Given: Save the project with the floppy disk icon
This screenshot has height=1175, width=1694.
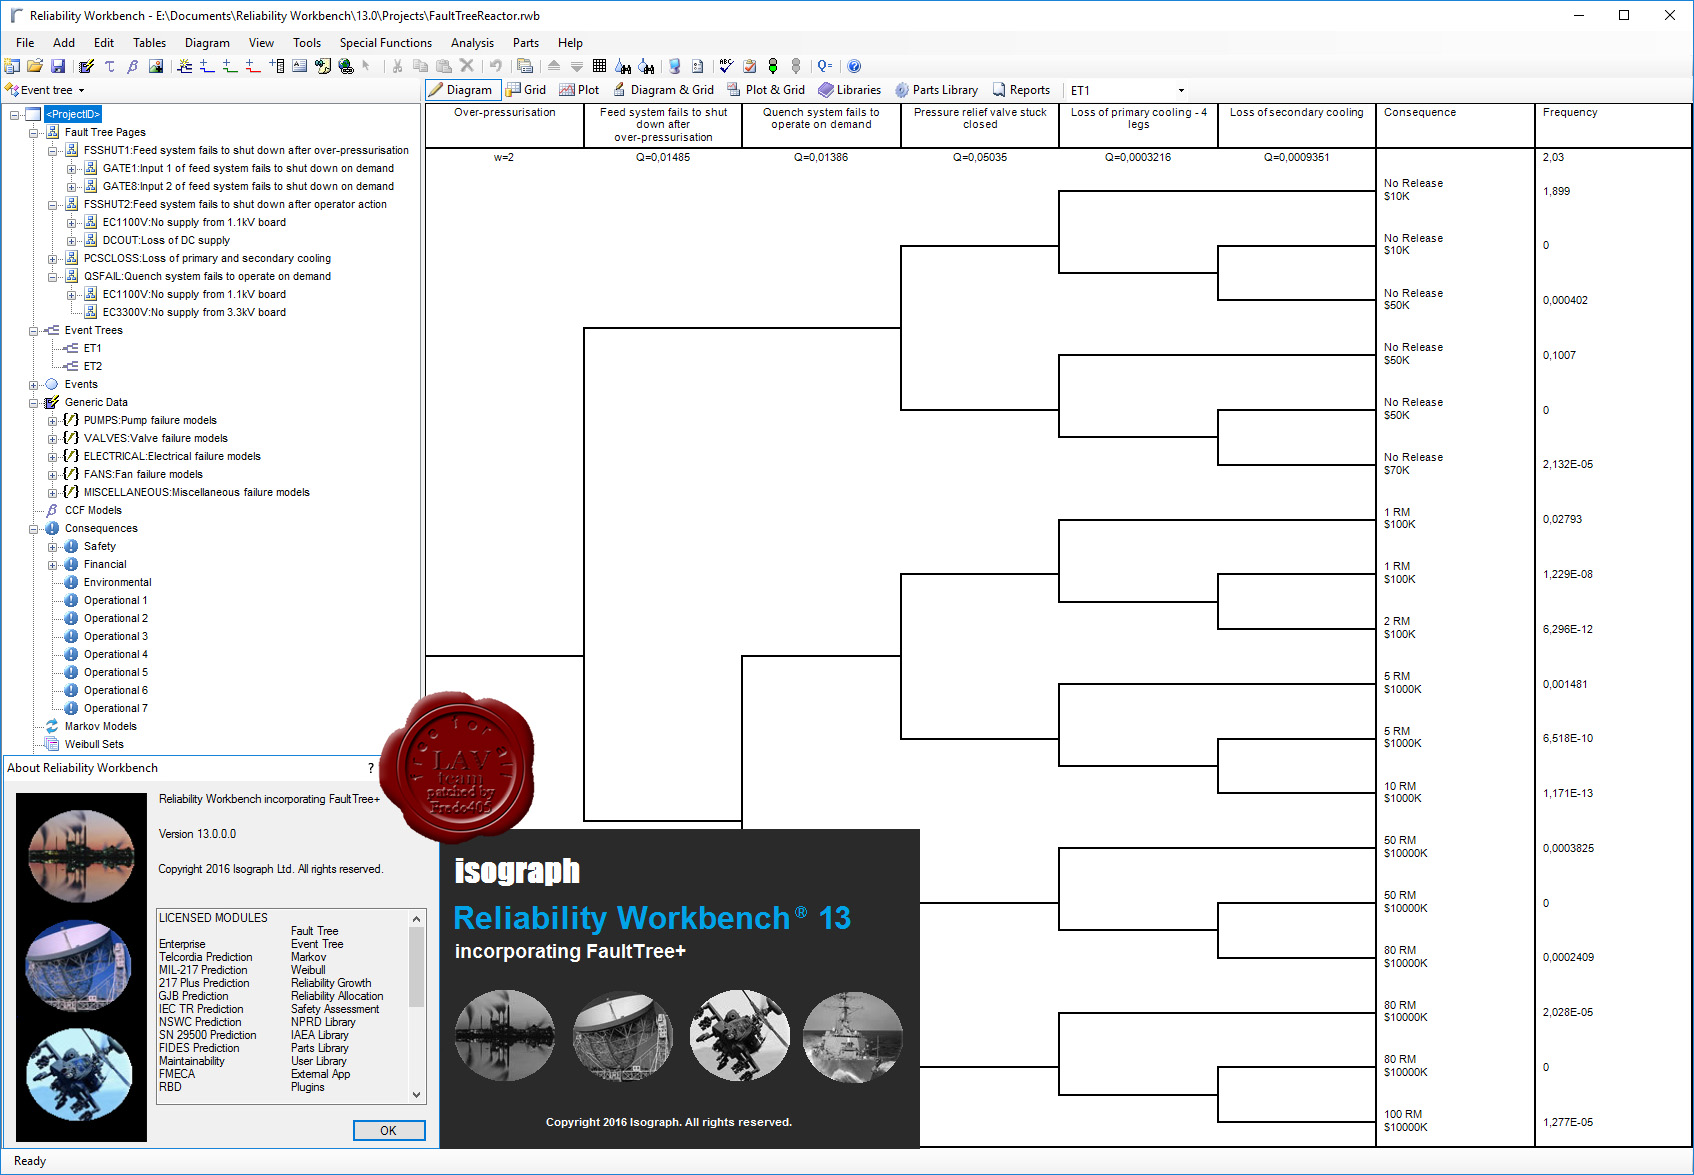Looking at the screenshot, I should tap(58, 66).
